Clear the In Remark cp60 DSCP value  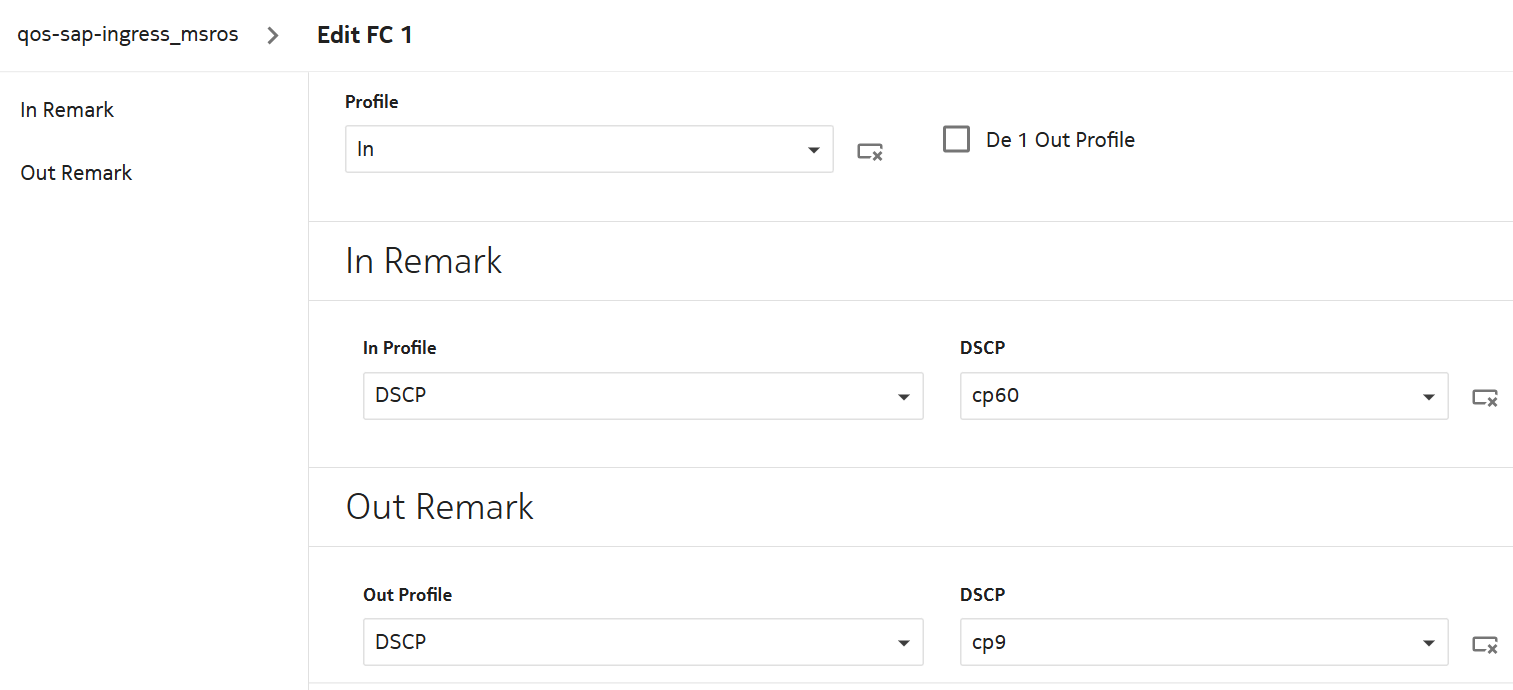(x=1484, y=397)
